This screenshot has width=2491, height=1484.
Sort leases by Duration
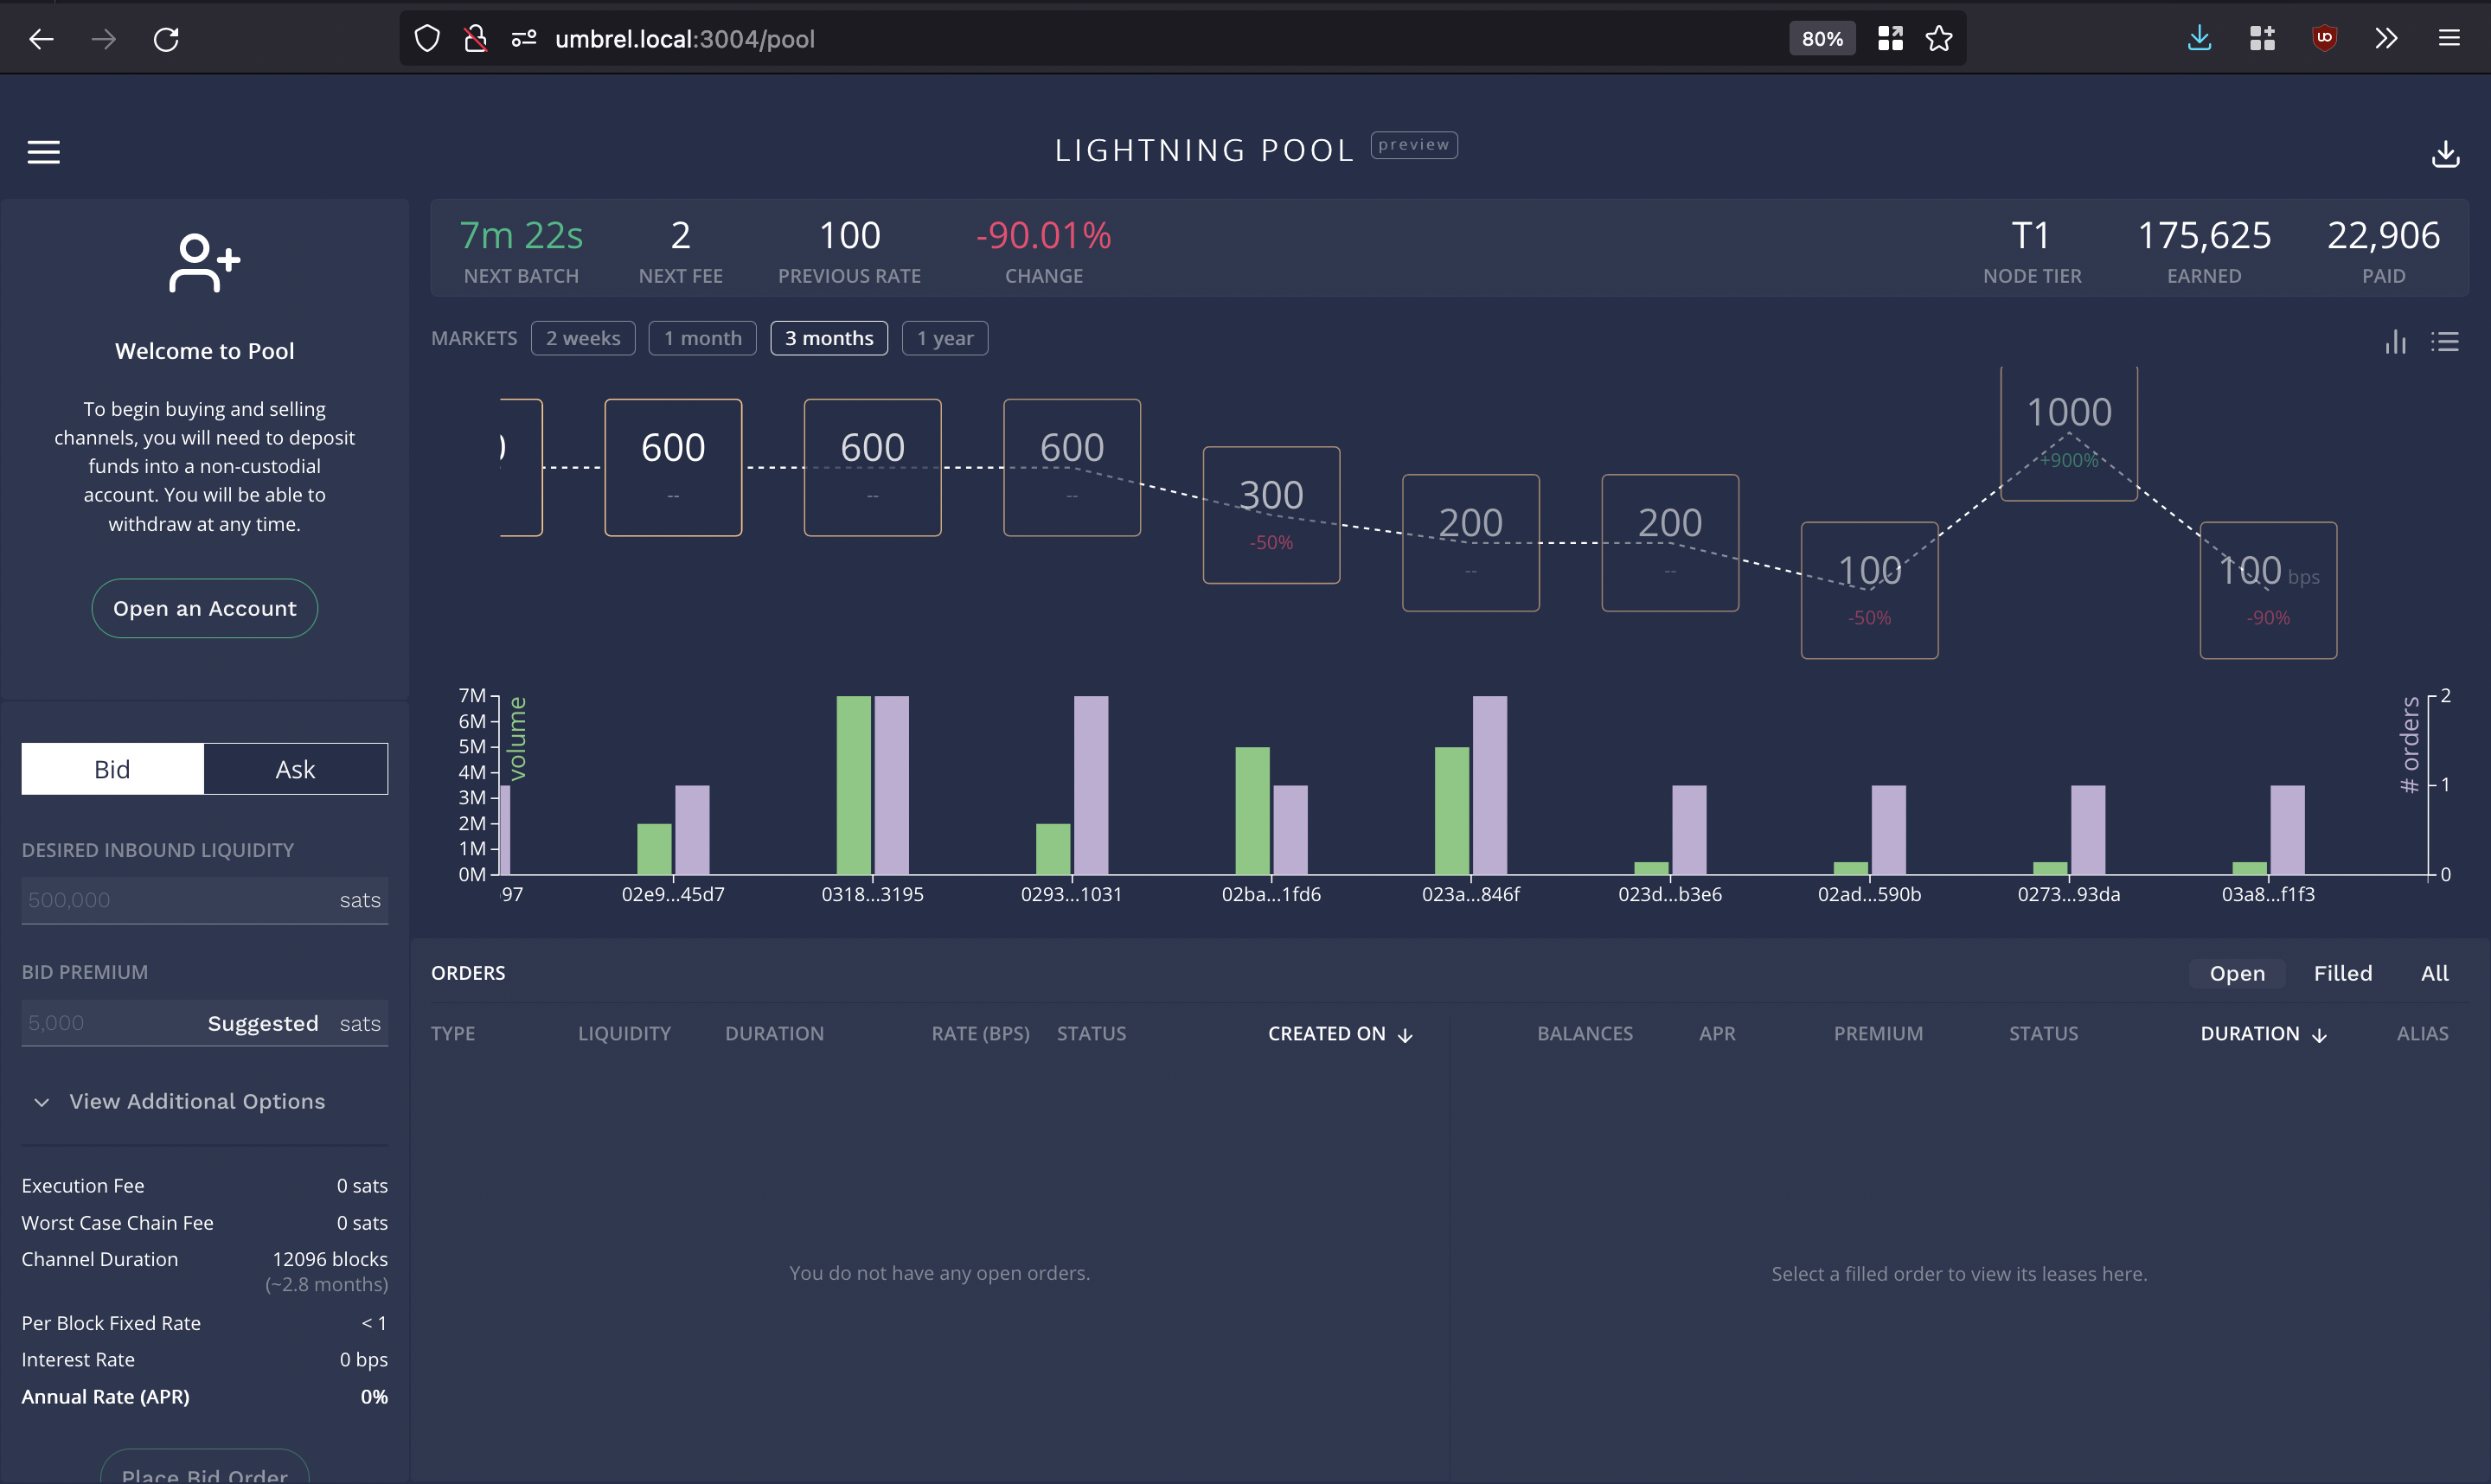(2263, 1033)
